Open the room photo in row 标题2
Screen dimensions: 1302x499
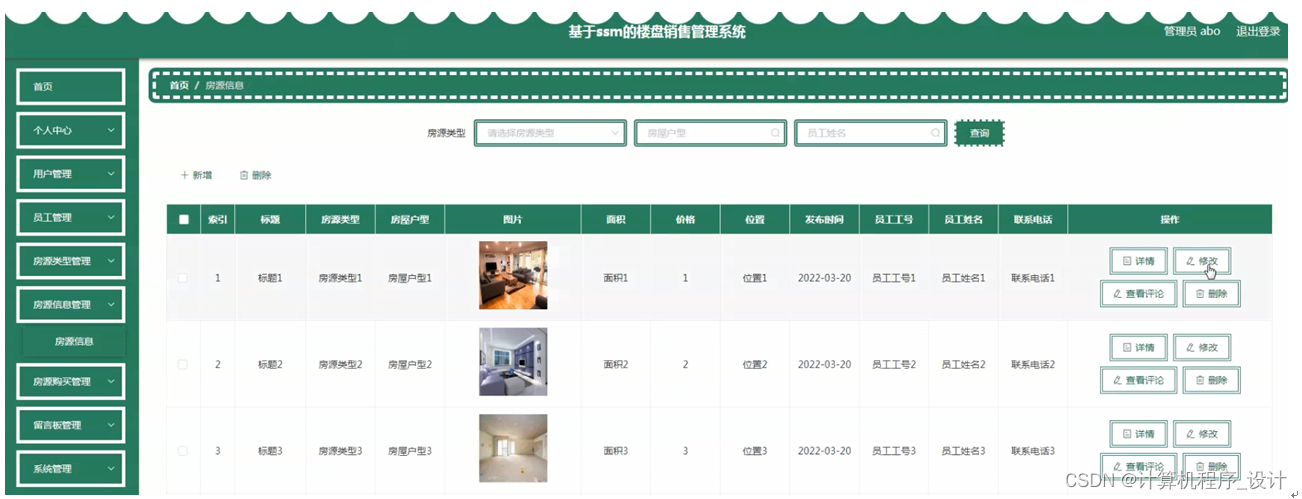point(513,362)
